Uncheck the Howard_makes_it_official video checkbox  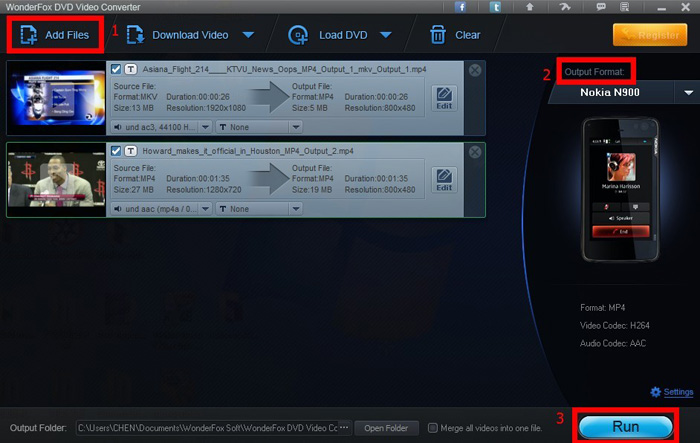tap(116, 150)
